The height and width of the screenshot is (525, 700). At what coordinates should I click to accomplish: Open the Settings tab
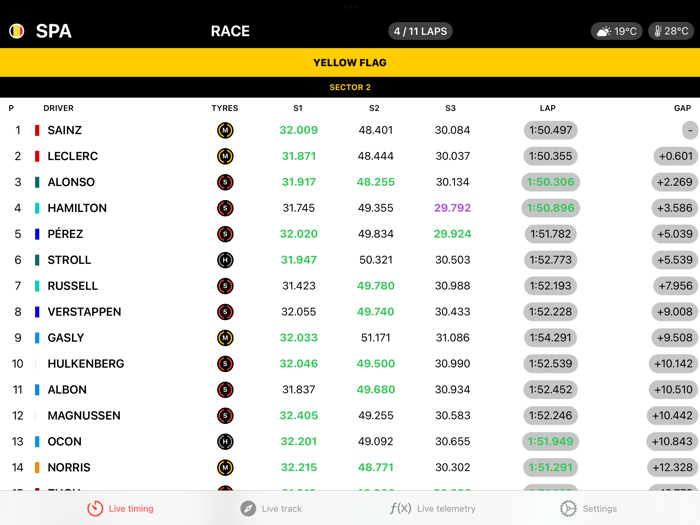tap(588, 508)
